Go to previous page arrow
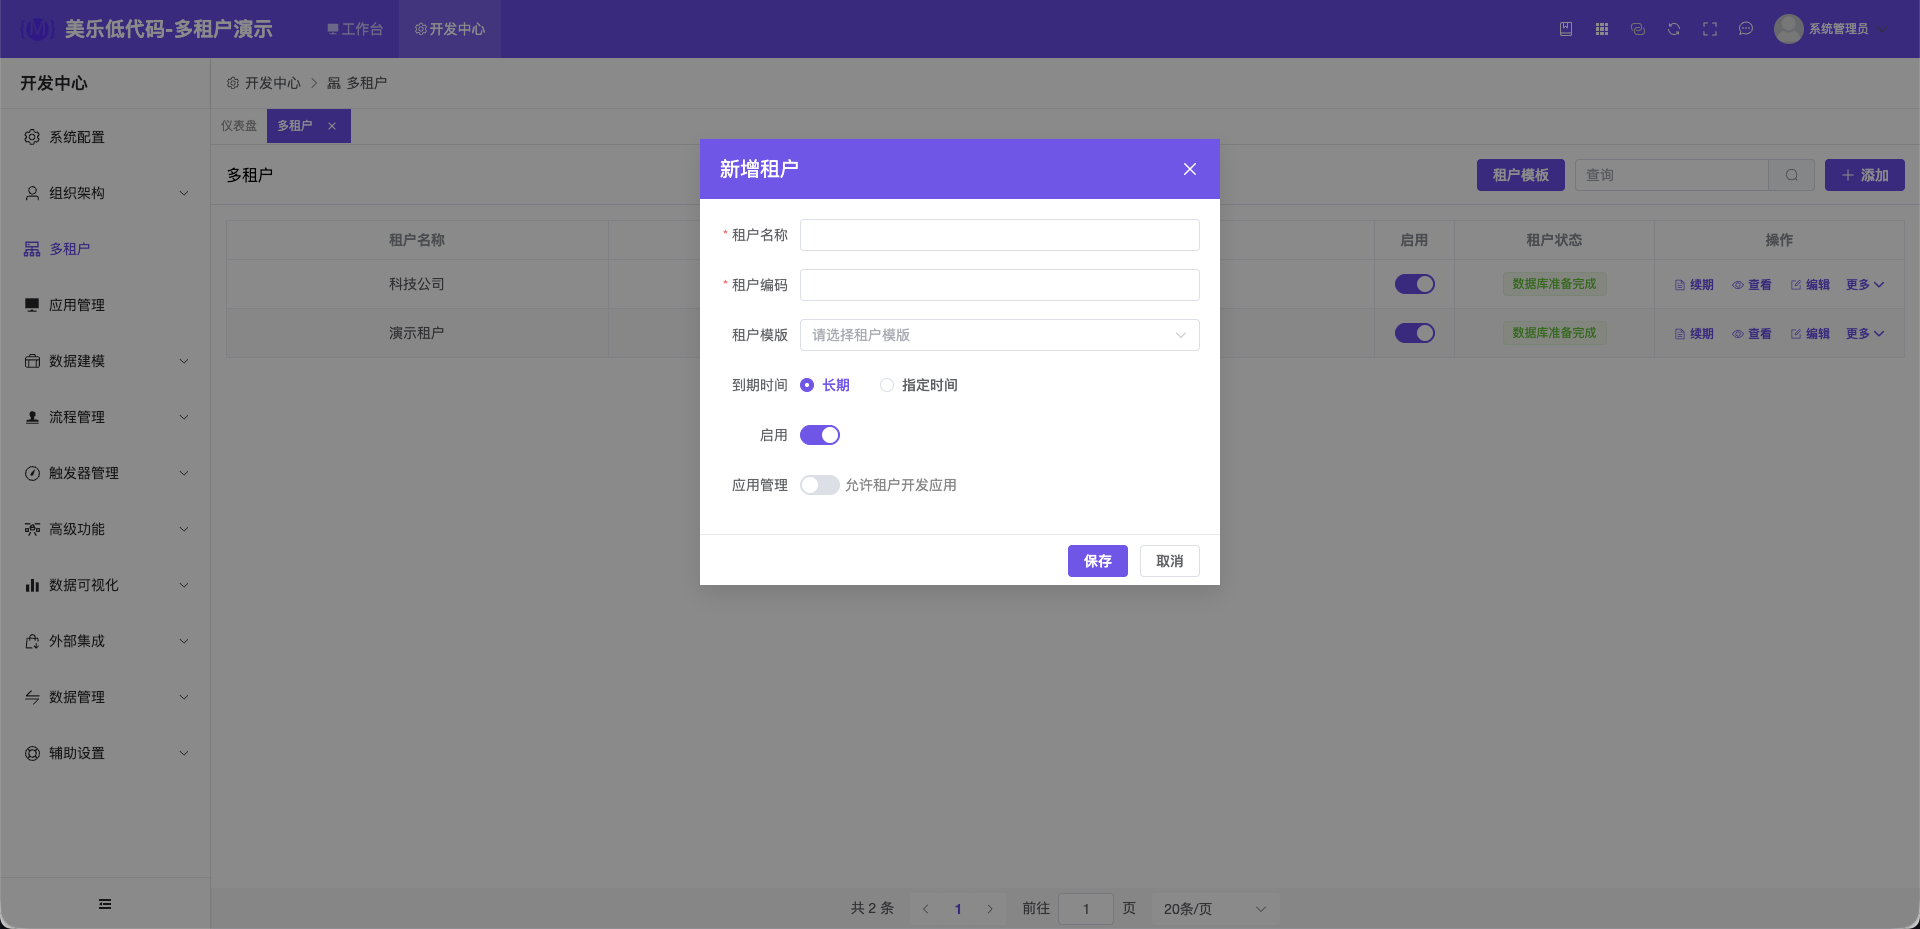1920x929 pixels. click(926, 909)
